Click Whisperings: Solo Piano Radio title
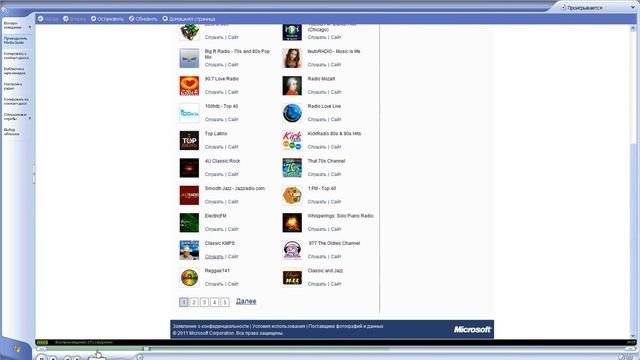Image resolution: width=640 pixels, height=360 pixels. click(340, 216)
